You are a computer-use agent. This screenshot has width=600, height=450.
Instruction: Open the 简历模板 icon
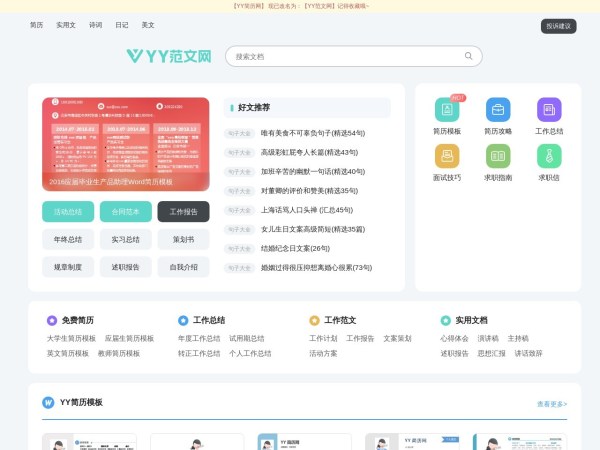(447, 109)
